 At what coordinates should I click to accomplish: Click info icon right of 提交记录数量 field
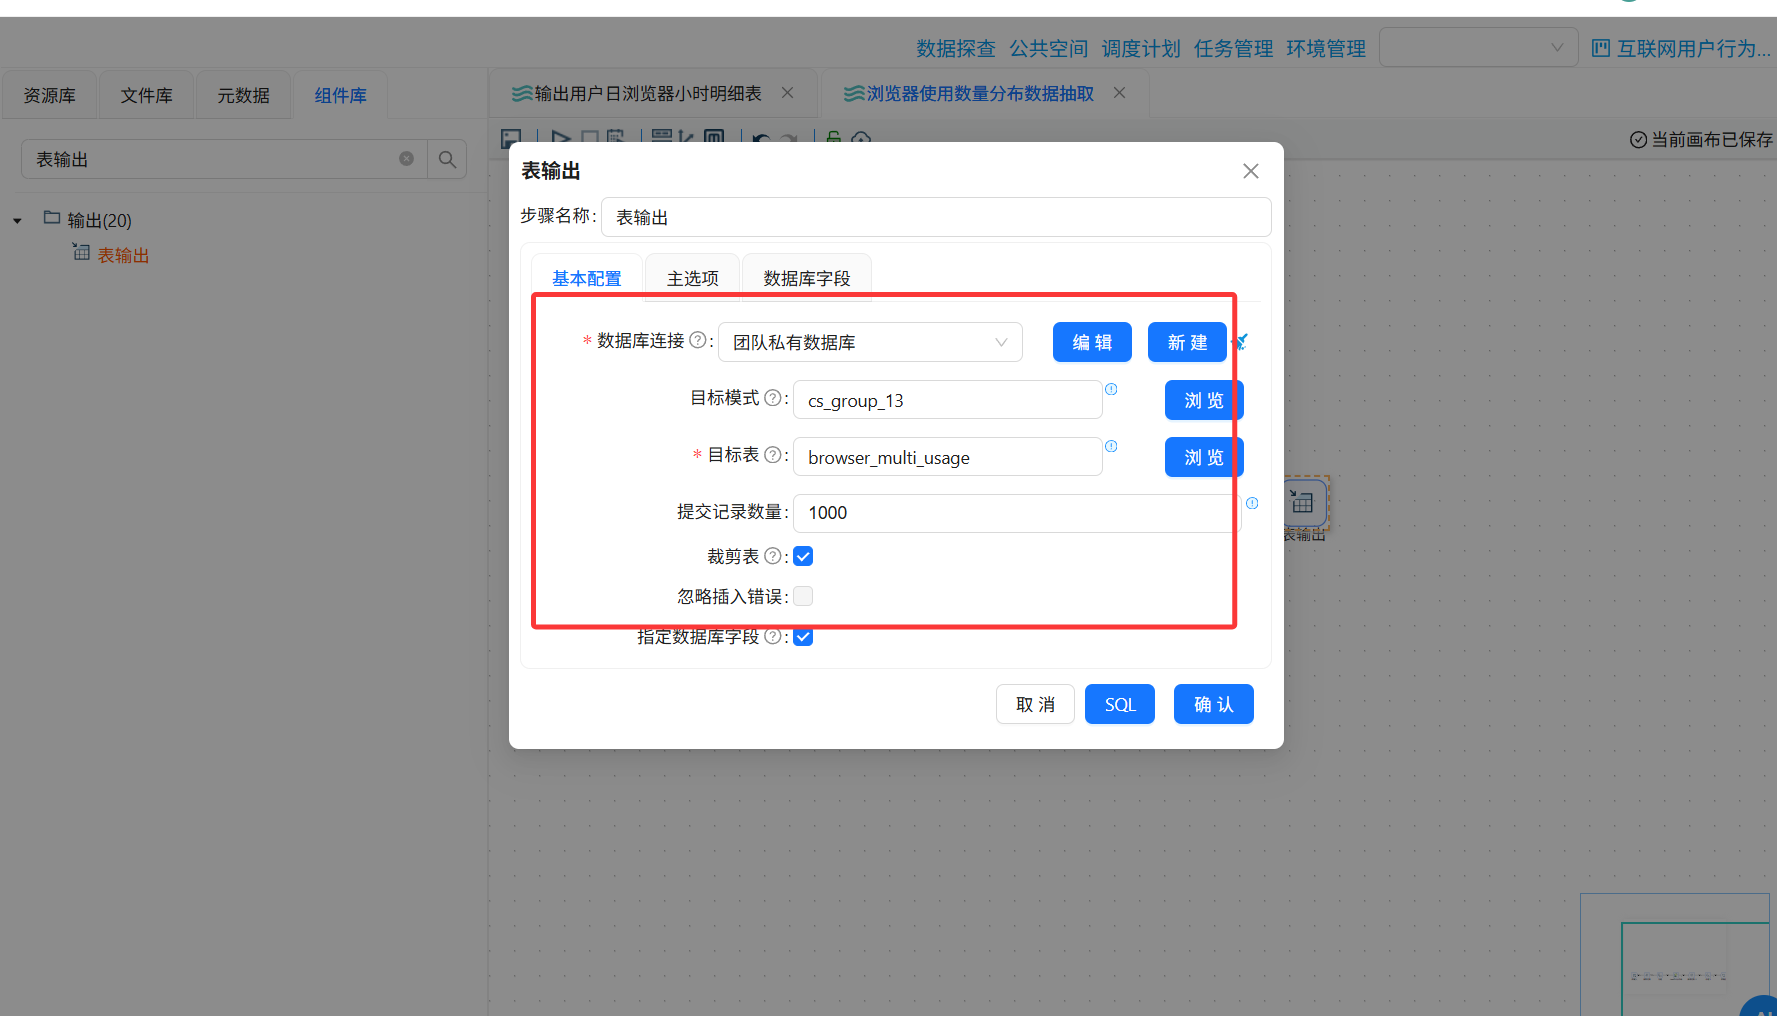(x=1252, y=503)
